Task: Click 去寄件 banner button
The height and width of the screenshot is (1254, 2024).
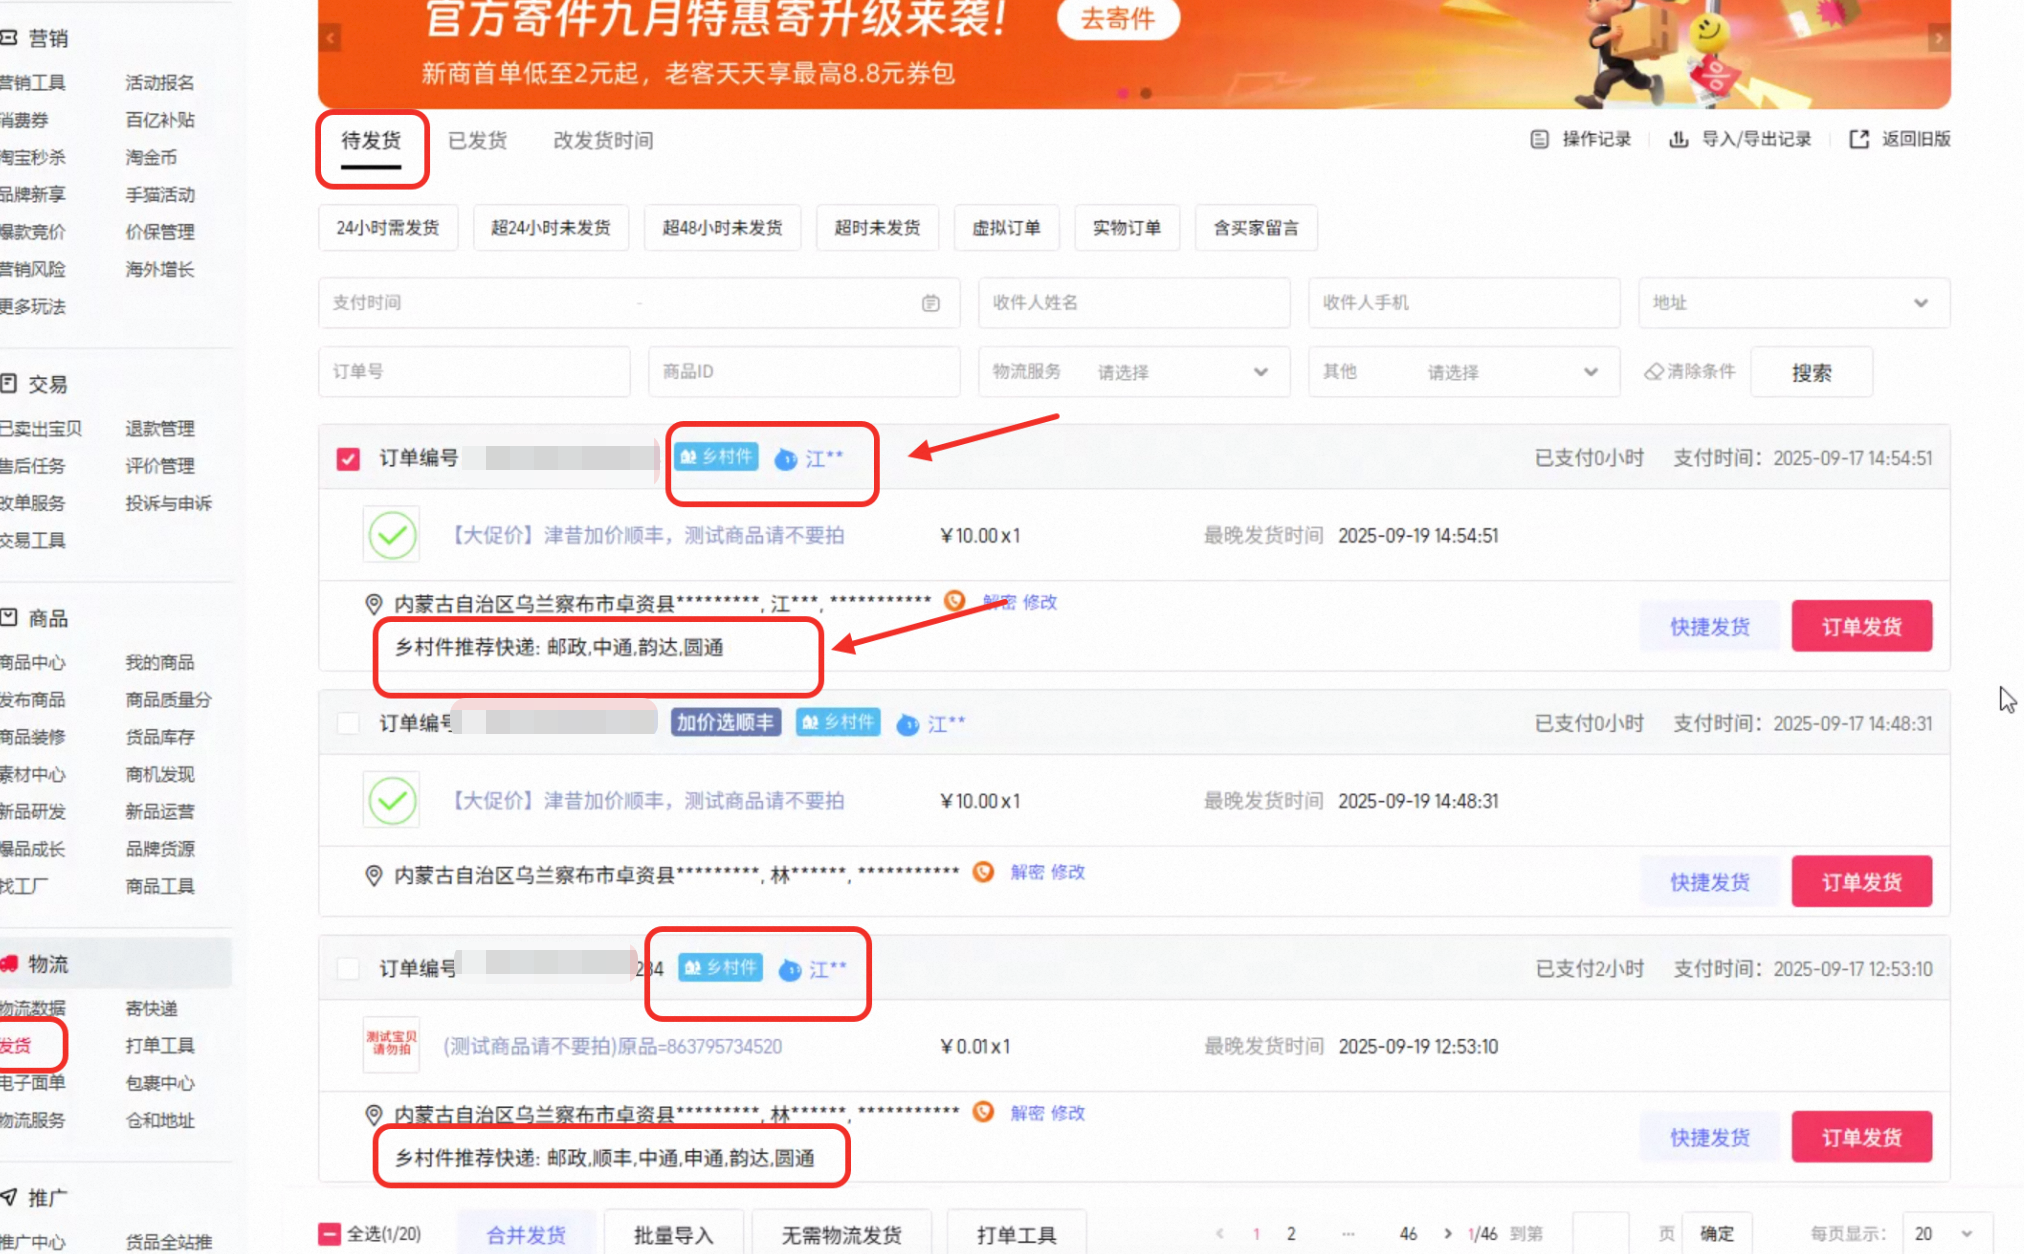Action: click(x=1118, y=18)
